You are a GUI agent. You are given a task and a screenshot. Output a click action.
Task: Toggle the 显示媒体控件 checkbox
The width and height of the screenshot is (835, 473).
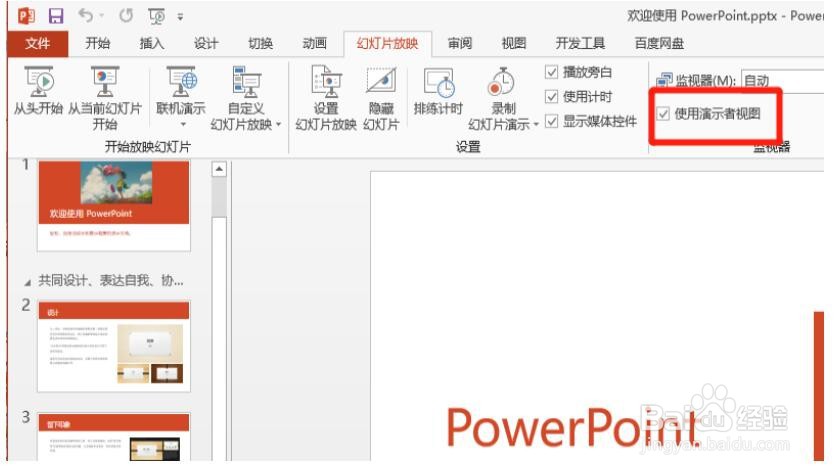tap(552, 121)
